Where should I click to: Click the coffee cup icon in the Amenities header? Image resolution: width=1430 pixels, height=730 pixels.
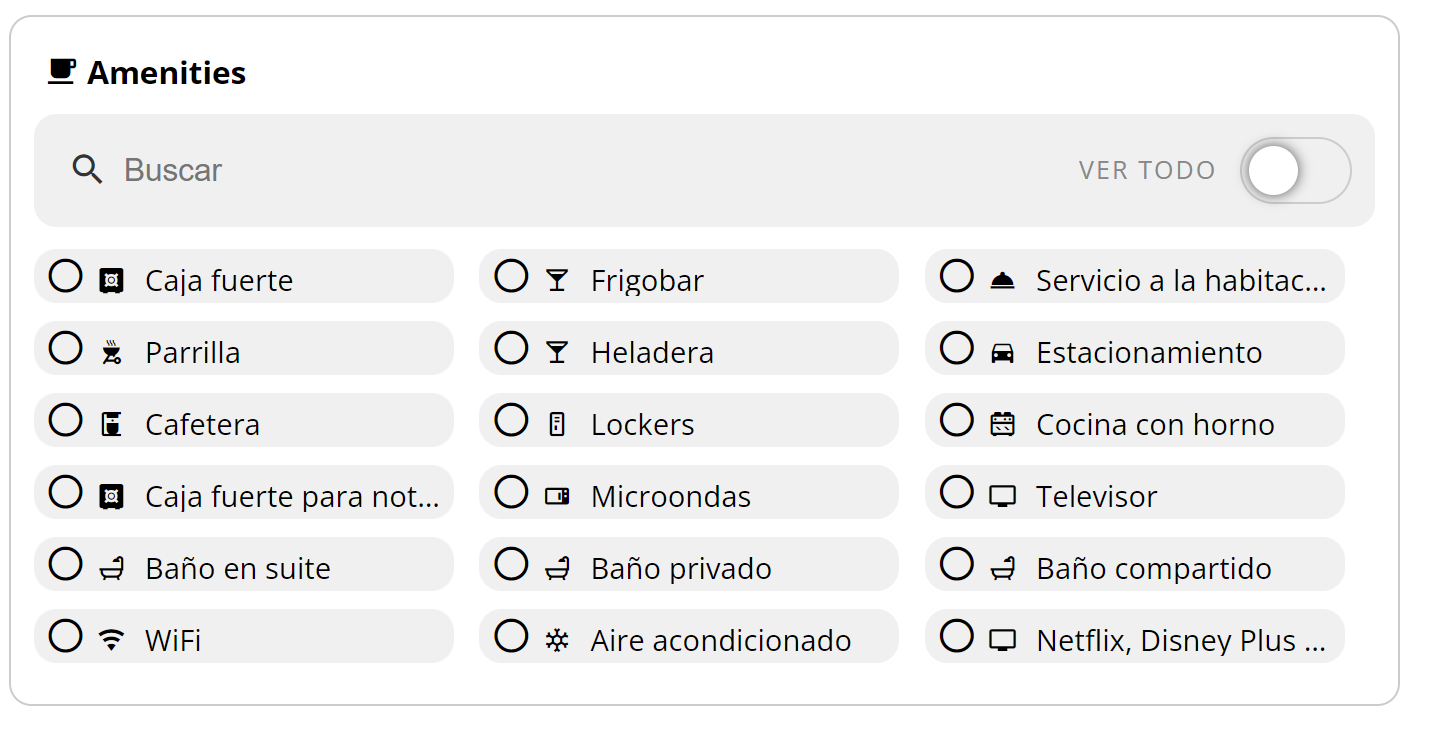coord(62,70)
